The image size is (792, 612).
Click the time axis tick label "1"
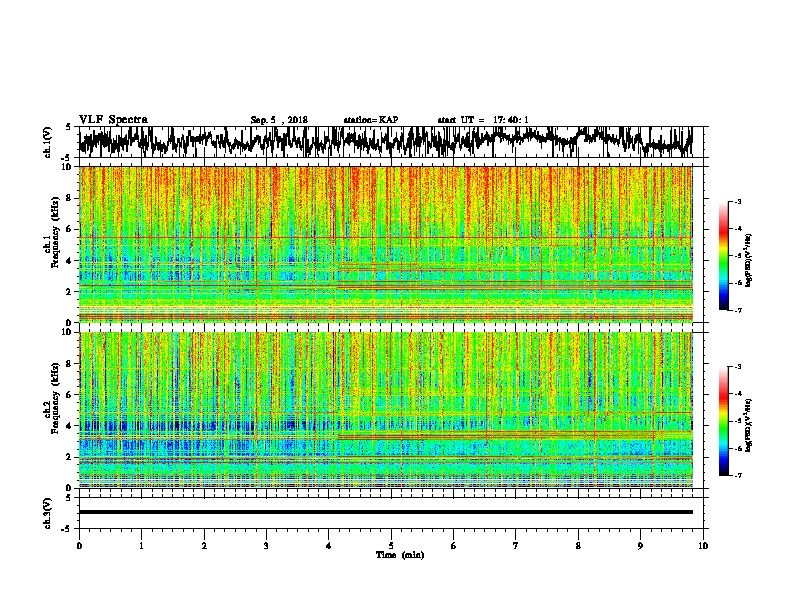point(141,546)
